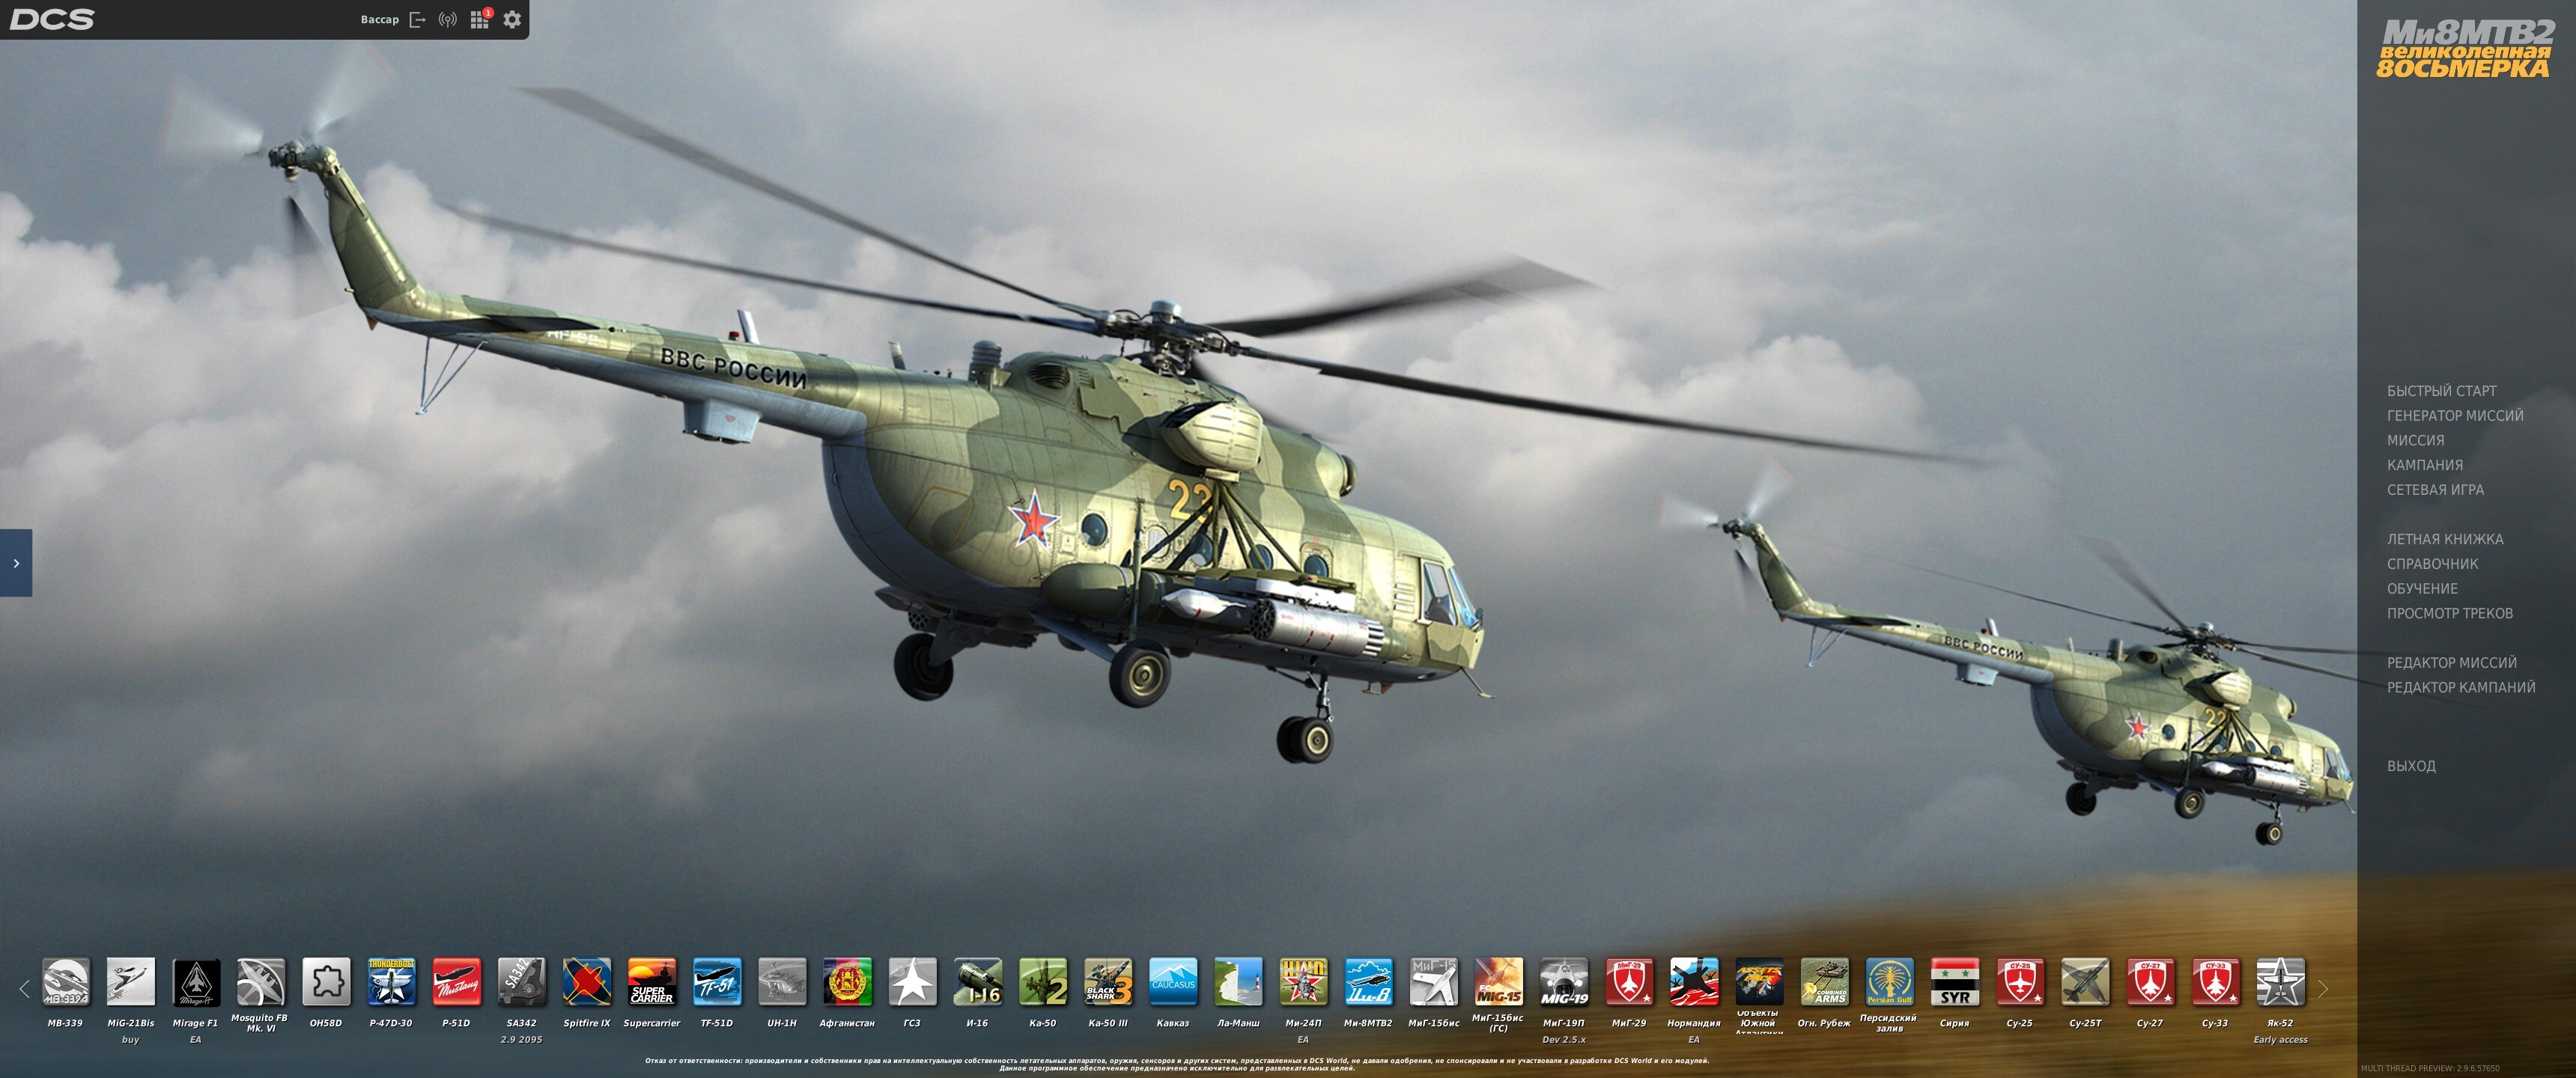Click MULTI THREAD PREVIEW version text
This screenshot has height=1078, width=2576.
2430,1068
